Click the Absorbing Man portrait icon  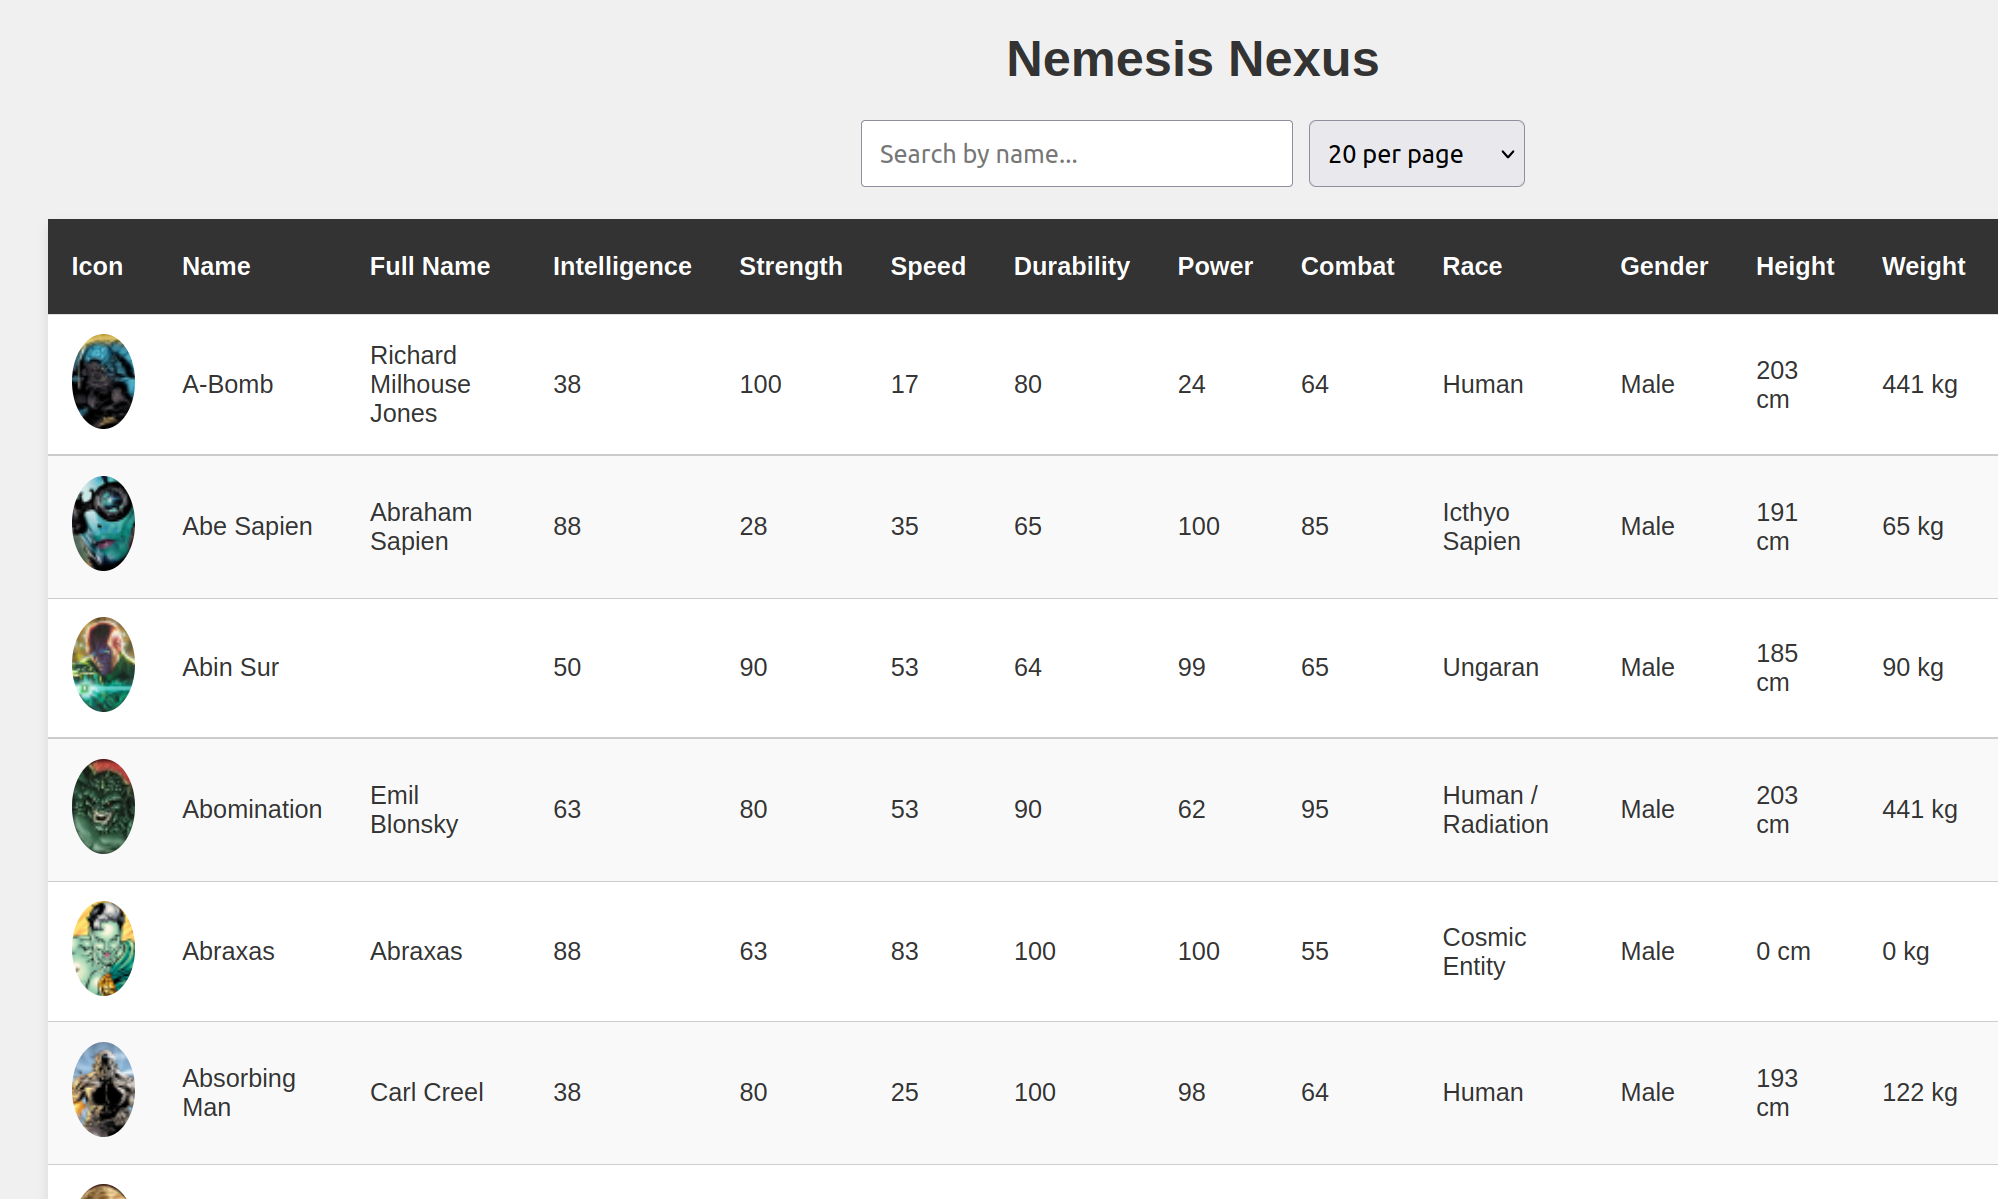point(103,1090)
